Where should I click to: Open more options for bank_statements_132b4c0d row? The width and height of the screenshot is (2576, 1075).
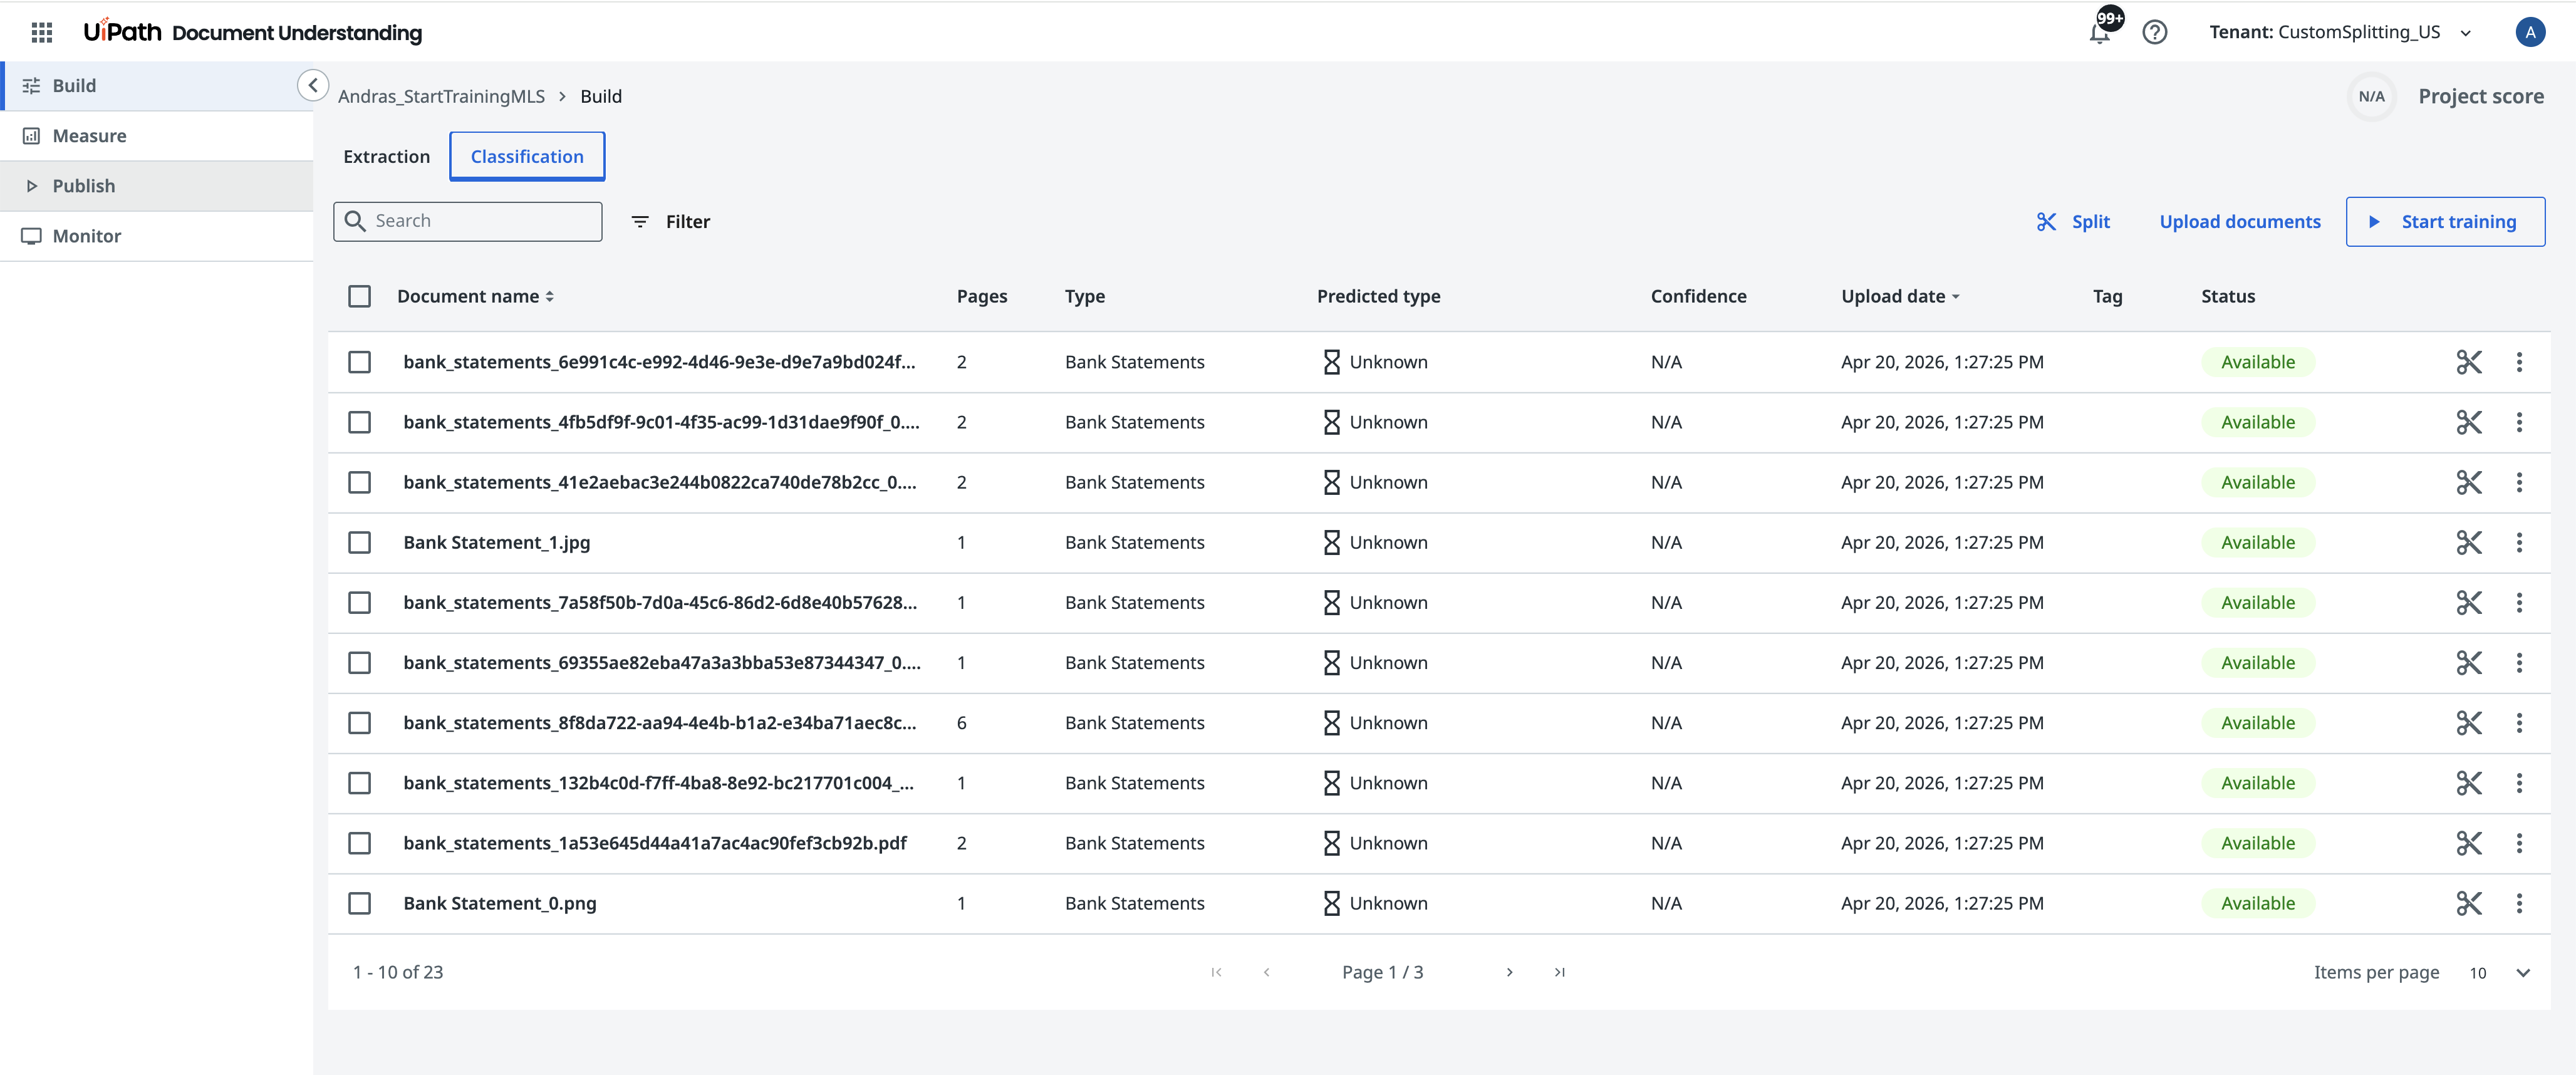coord(2518,783)
